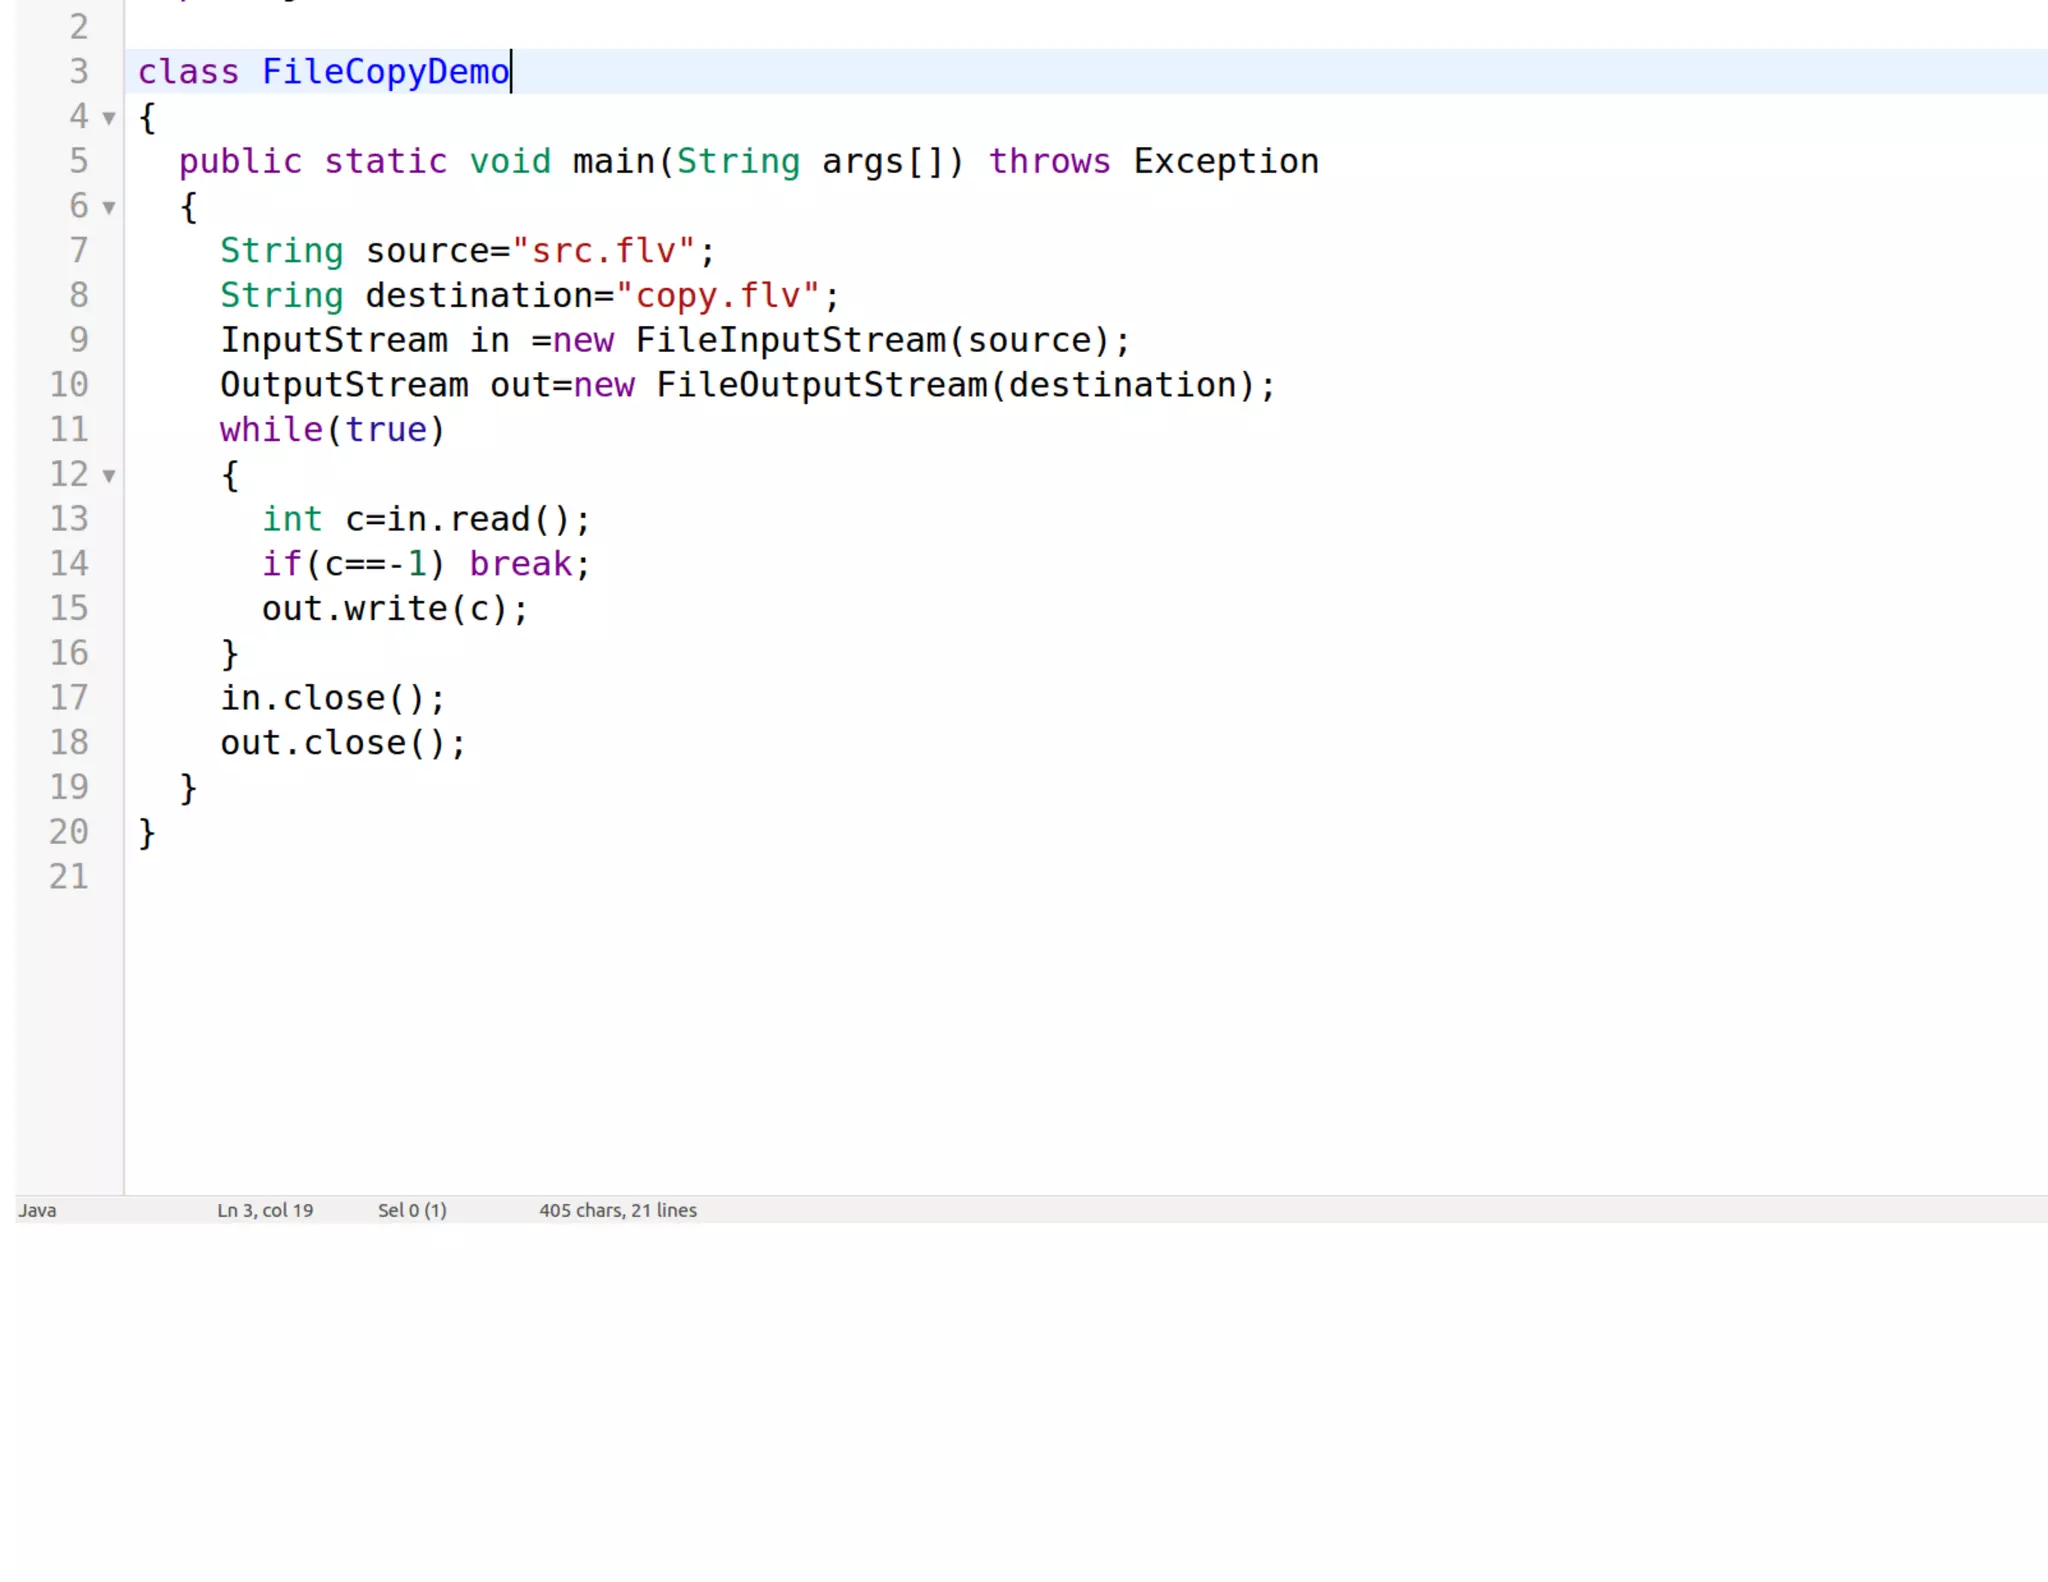Click line number 13 in the gutter
This screenshot has width=2048, height=1582.
point(69,519)
